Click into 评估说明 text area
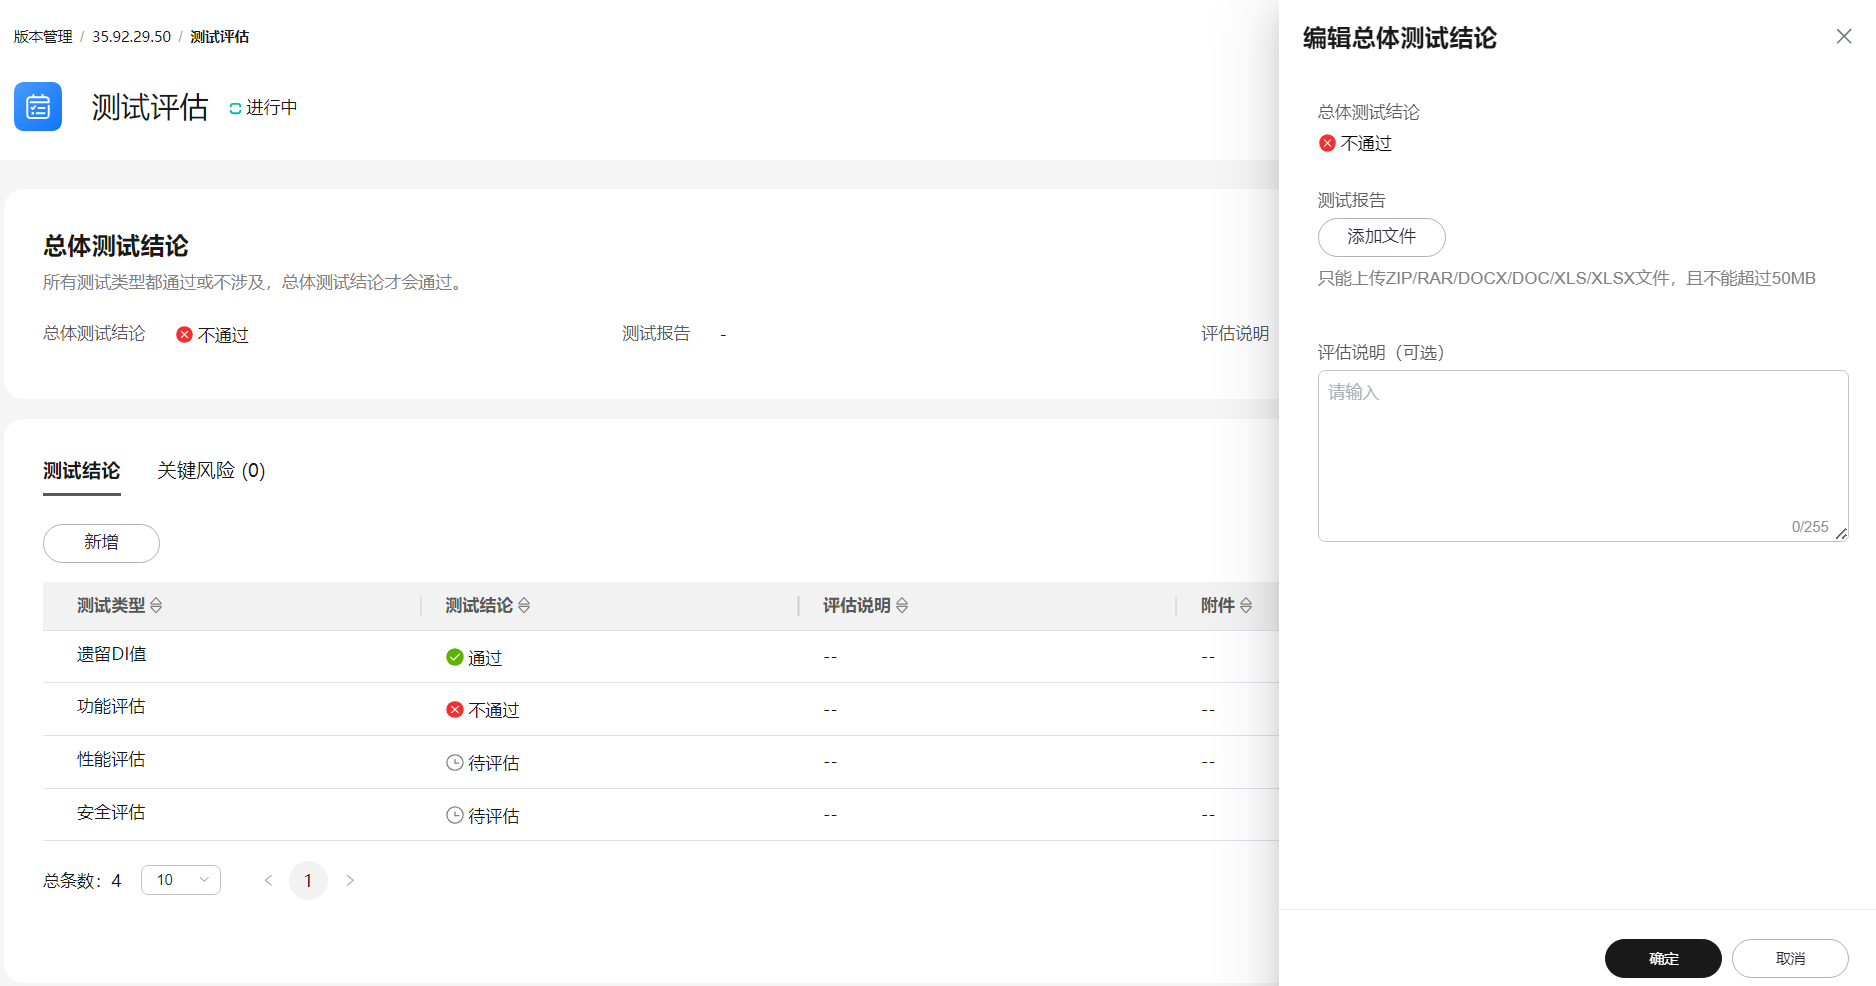The width and height of the screenshot is (1876, 986). 1582,455
